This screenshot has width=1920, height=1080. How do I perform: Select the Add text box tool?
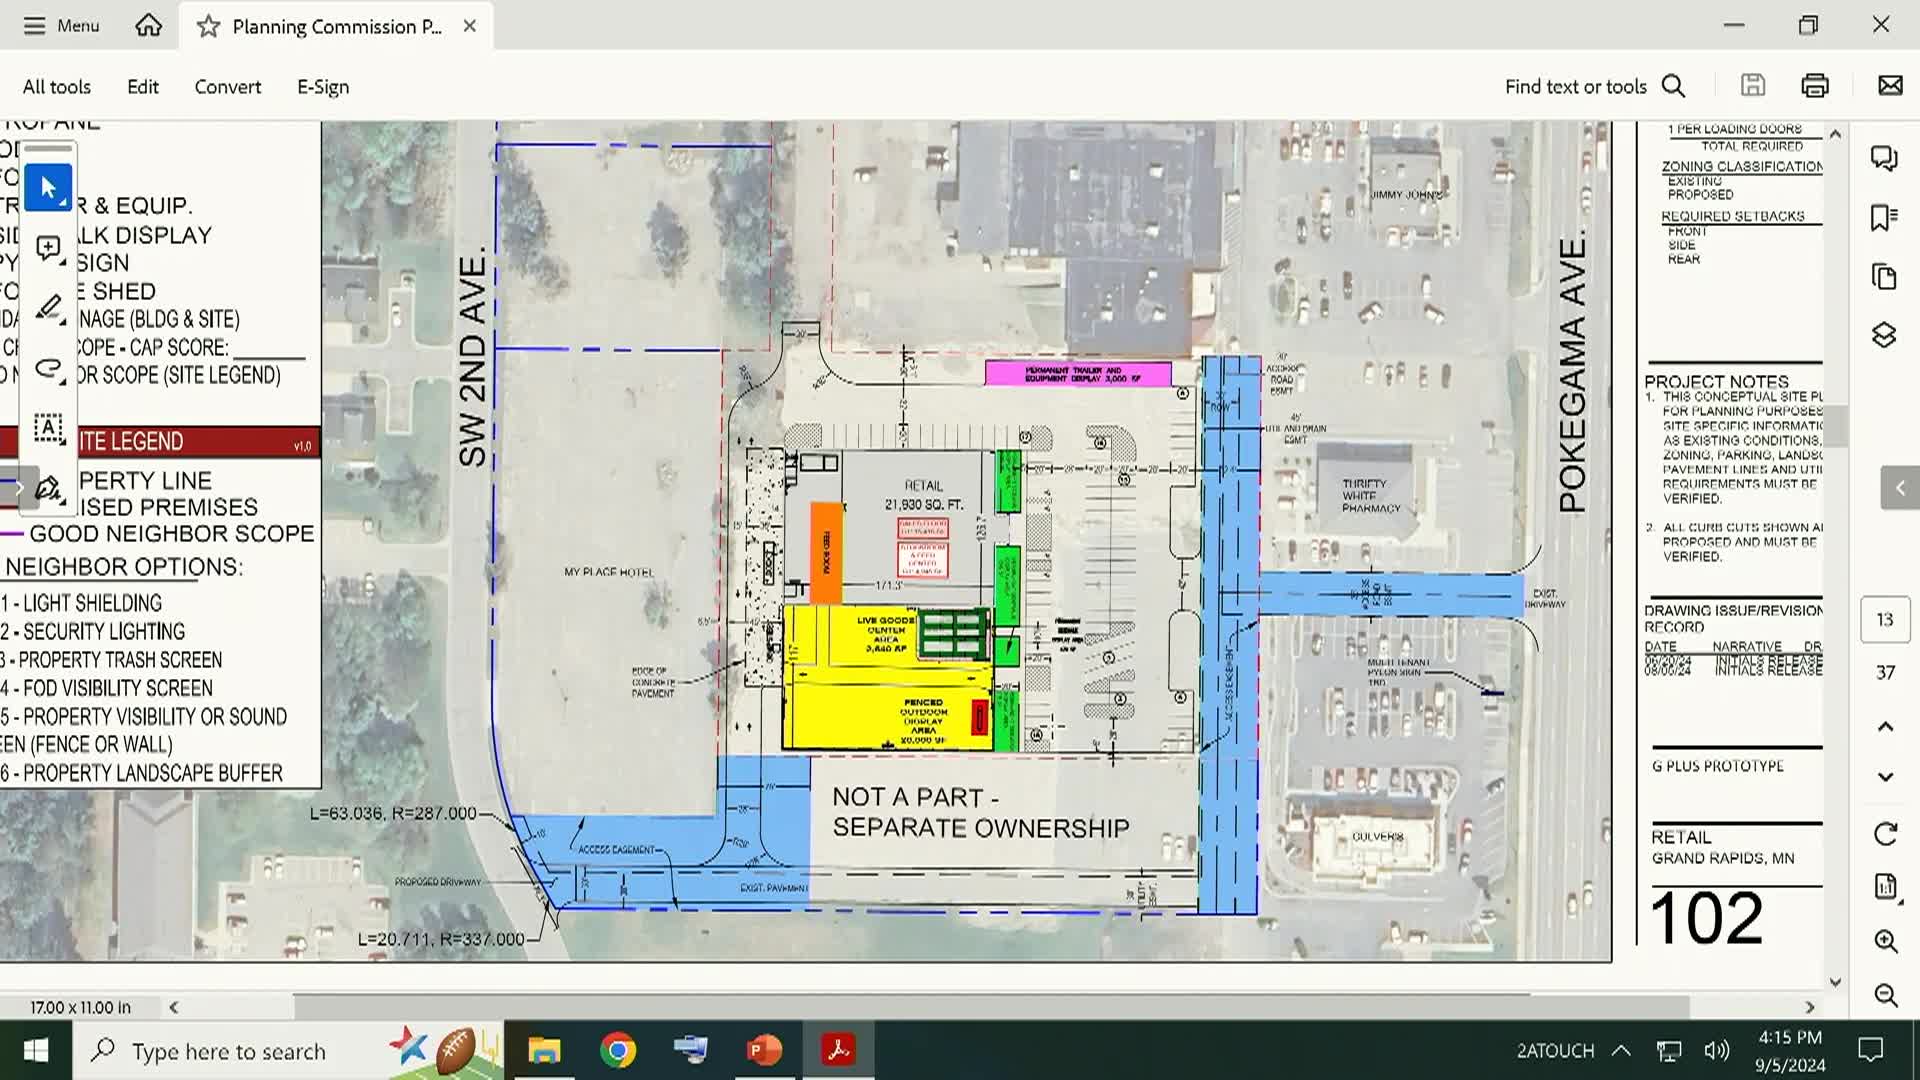(x=48, y=428)
